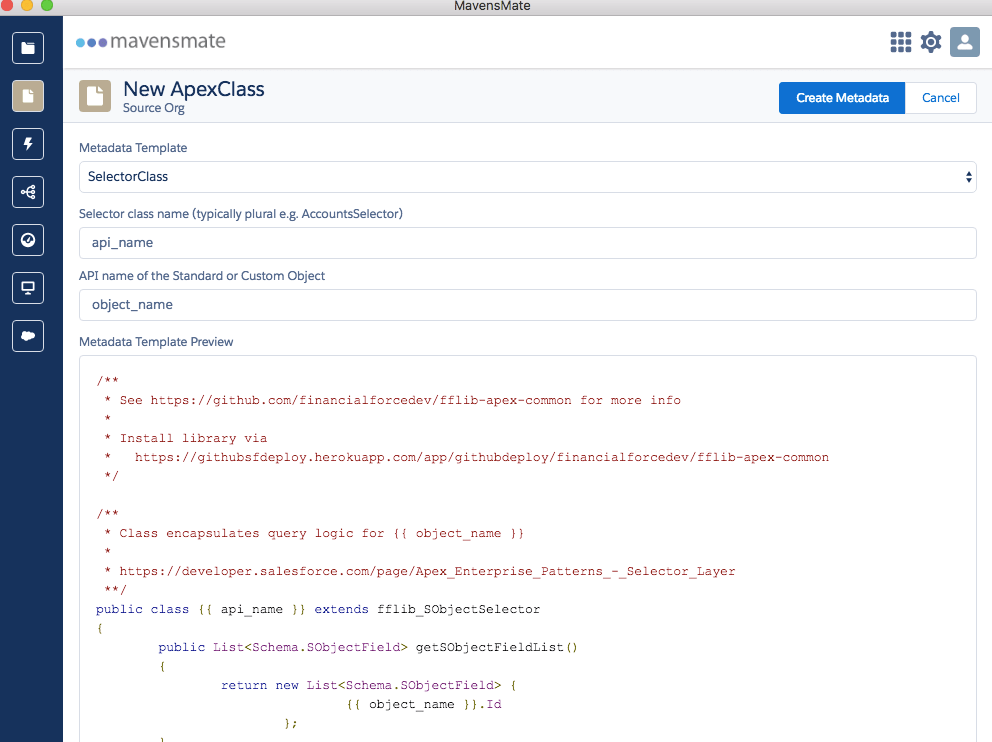The height and width of the screenshot is (742, 992).
Task: Open the tests checkmark circle icon
Action: pos(28,240)
